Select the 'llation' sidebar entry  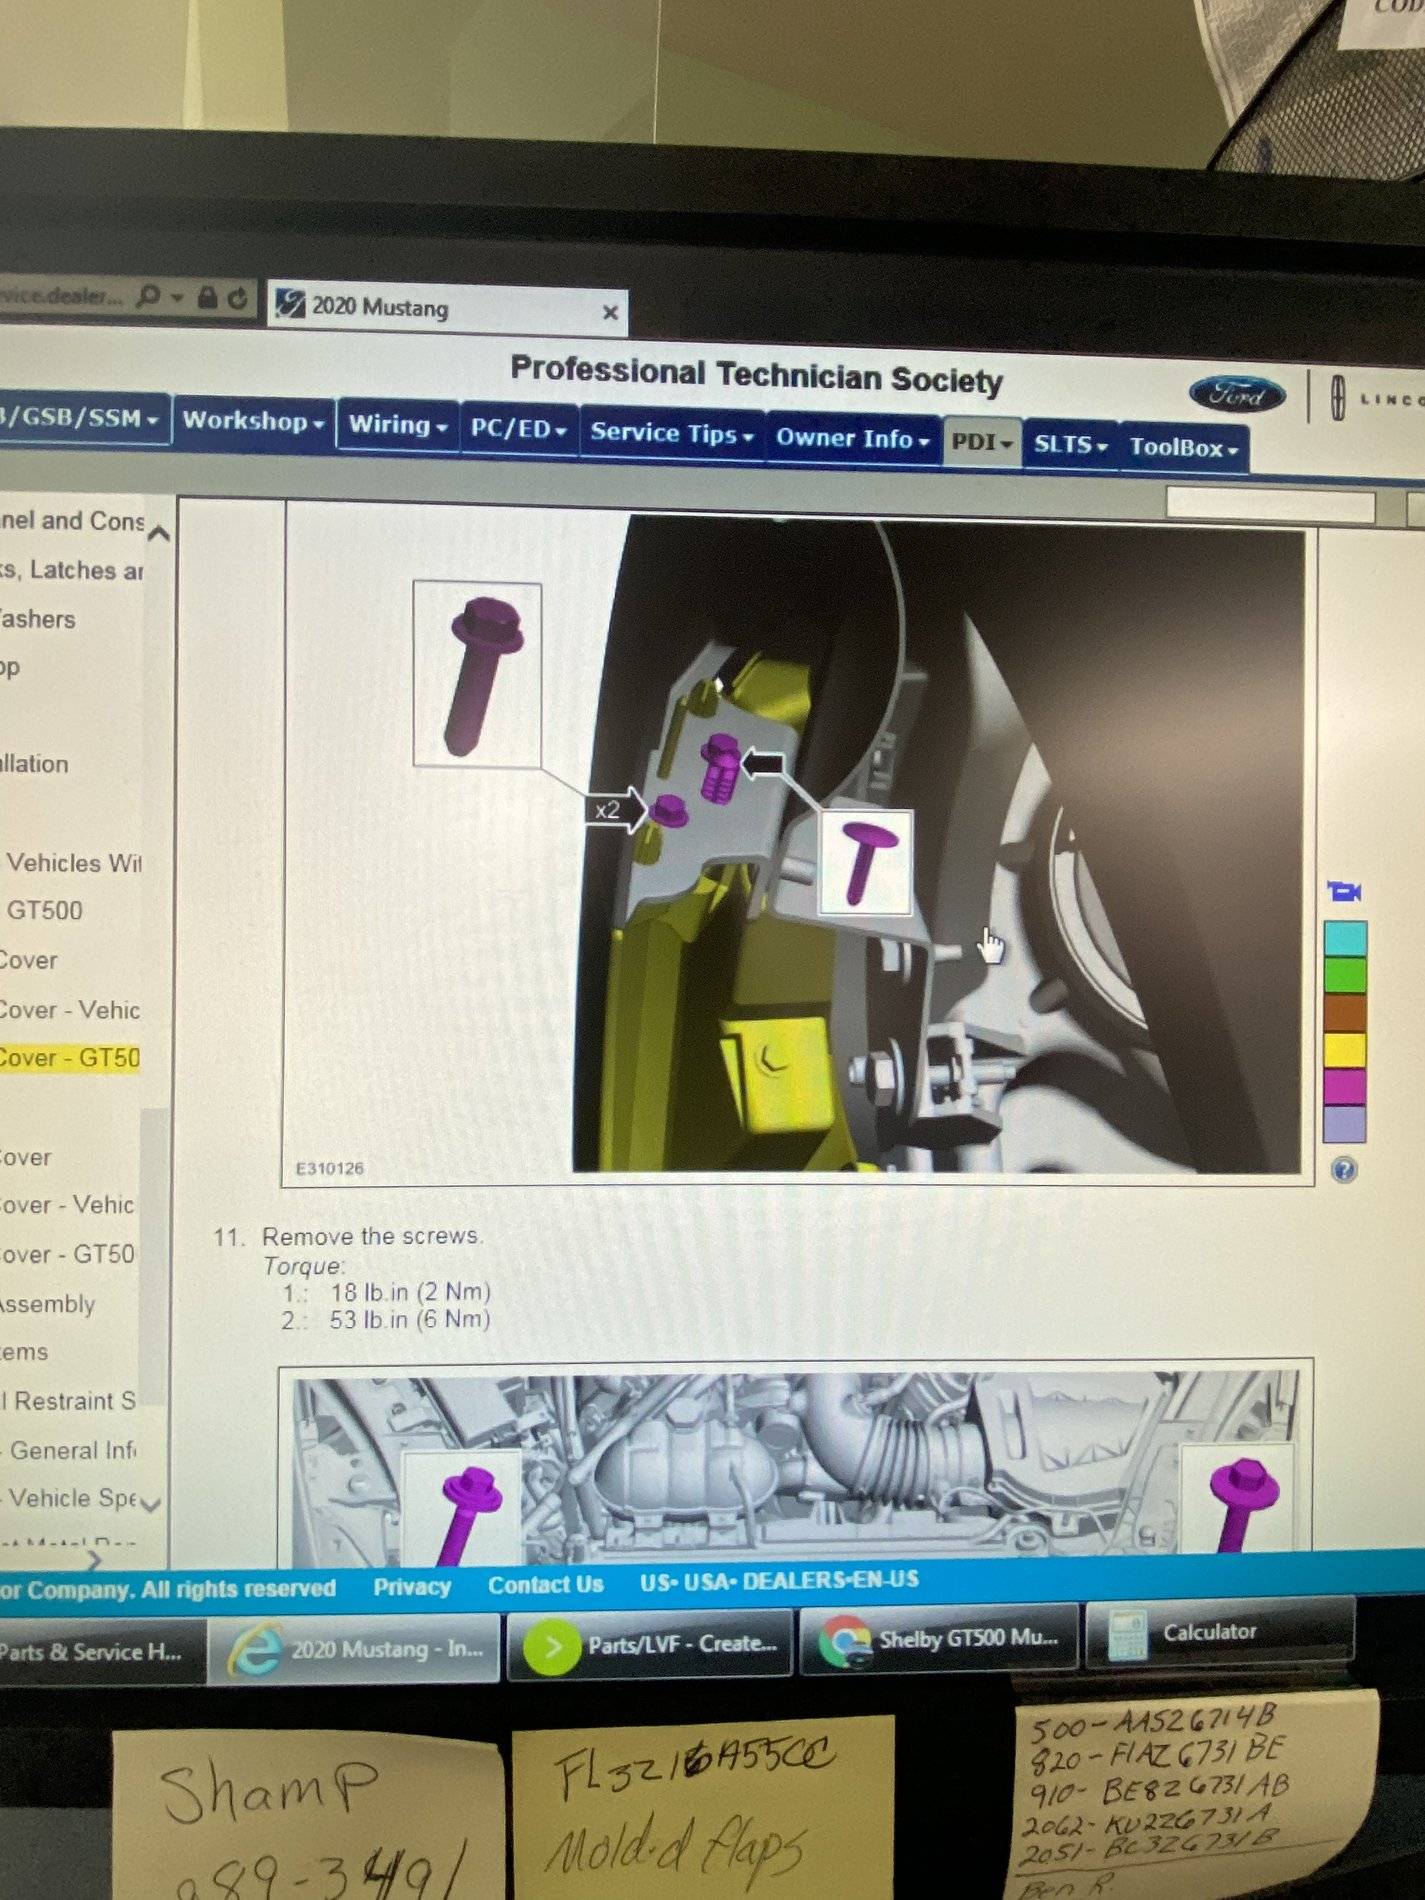click(x=34, y=764)
